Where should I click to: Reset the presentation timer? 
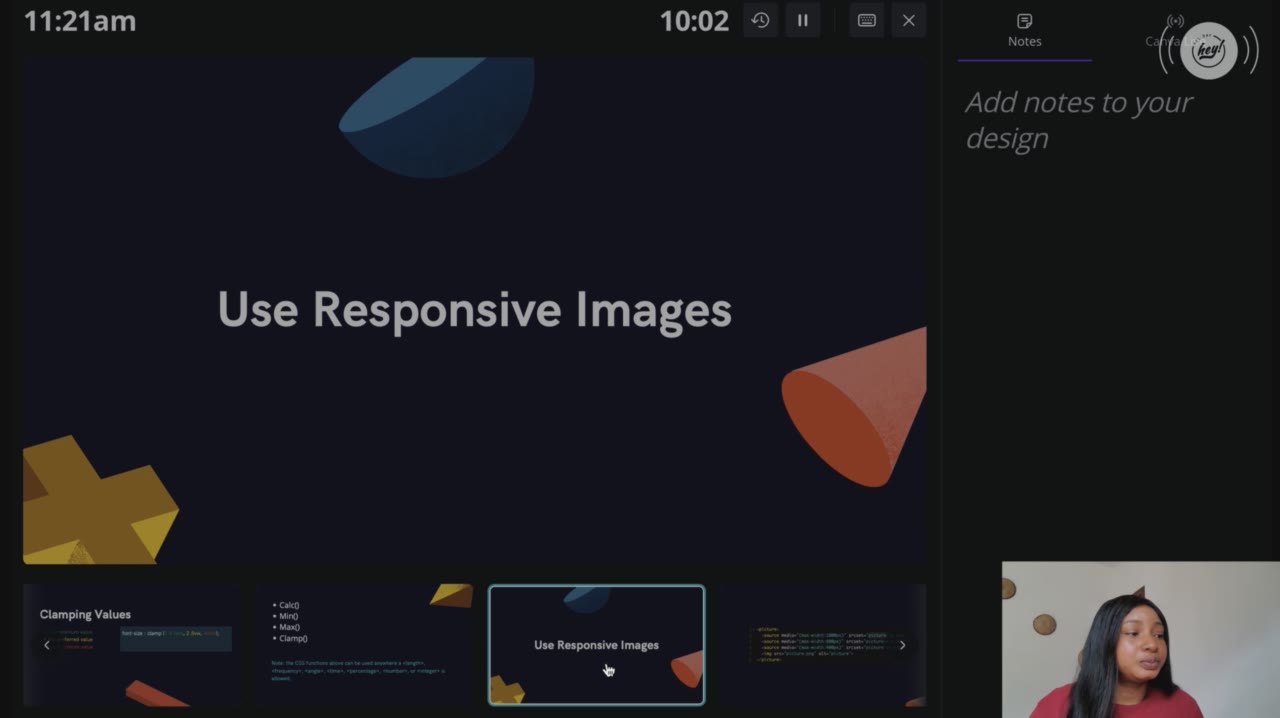pos(760,20)
